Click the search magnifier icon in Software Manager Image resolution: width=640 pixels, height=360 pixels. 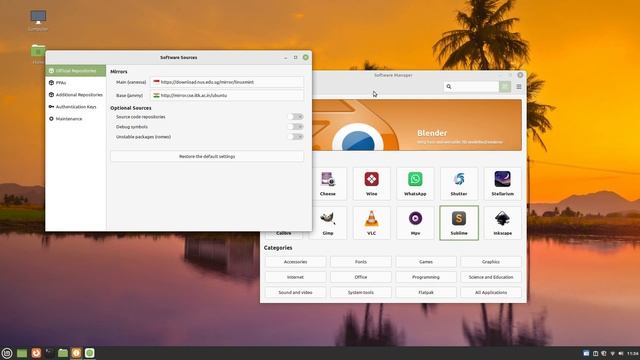[449, 87]
